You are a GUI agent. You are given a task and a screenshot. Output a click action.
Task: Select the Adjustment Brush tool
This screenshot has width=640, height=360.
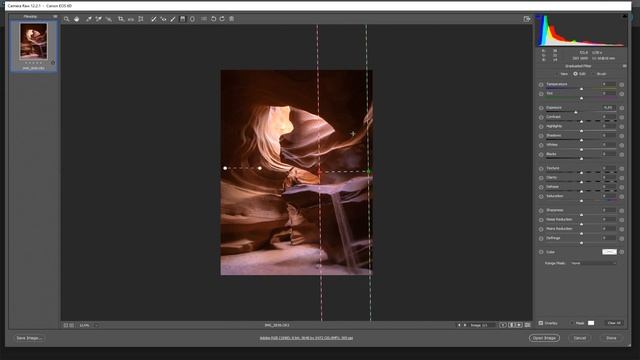click(x=173, y=19)
